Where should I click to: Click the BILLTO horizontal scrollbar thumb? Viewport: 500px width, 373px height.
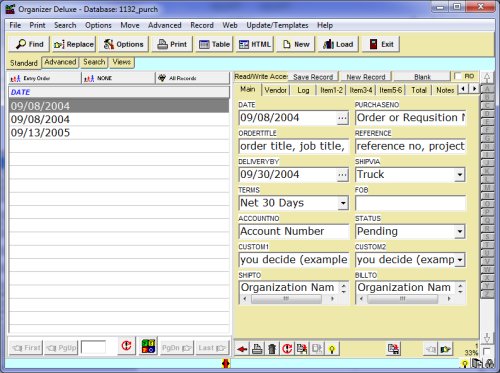coord(403,299)
